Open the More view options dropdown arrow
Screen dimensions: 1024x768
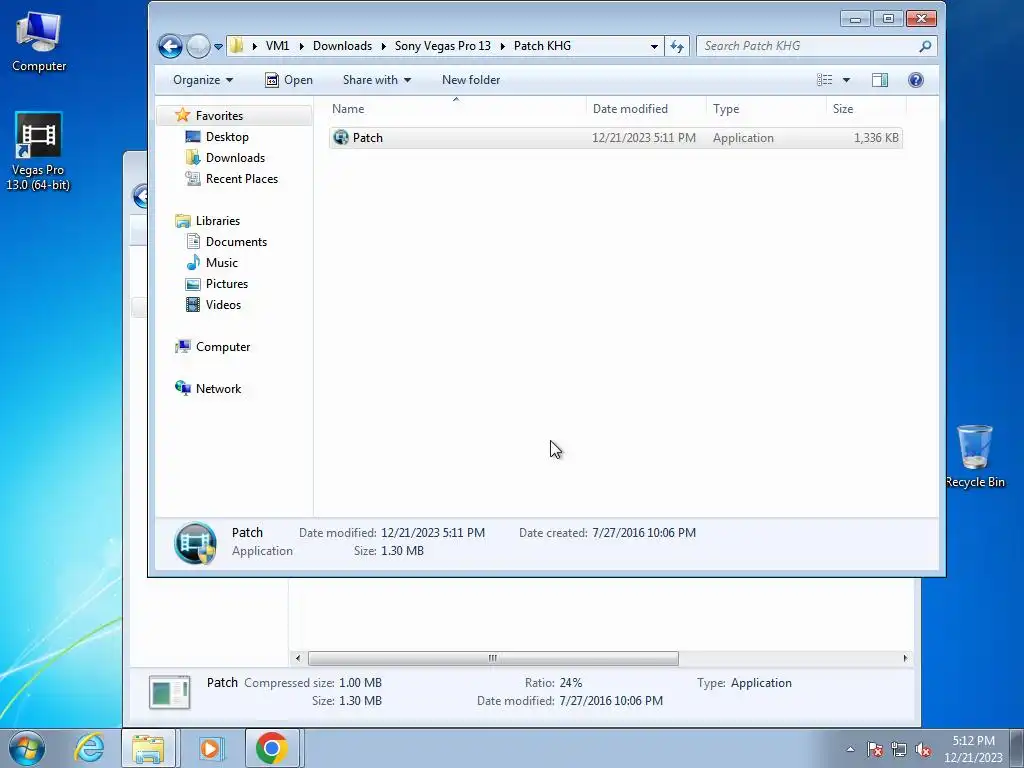point(846,80)
